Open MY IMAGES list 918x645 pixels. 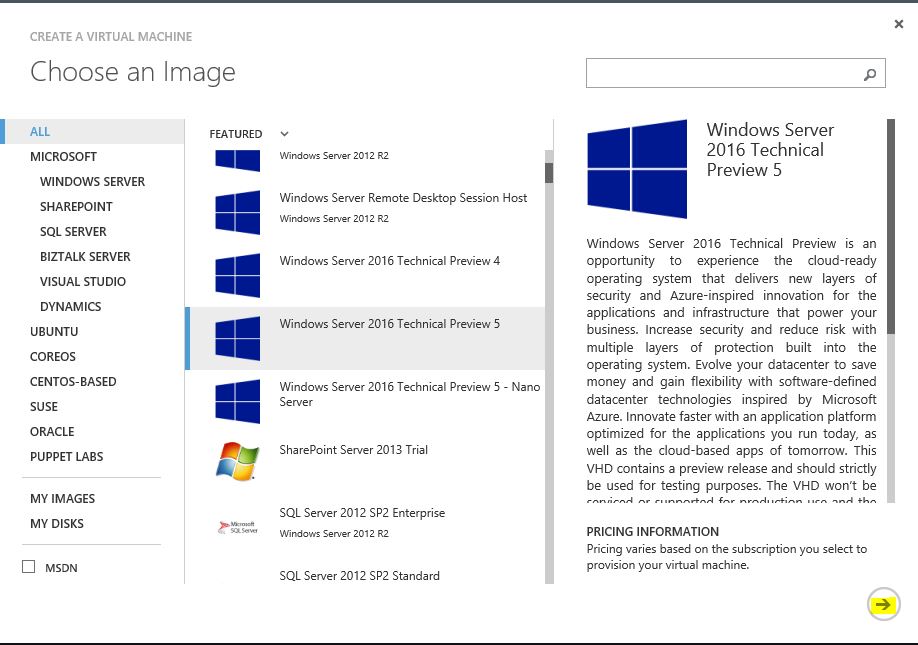pos(63,499)
